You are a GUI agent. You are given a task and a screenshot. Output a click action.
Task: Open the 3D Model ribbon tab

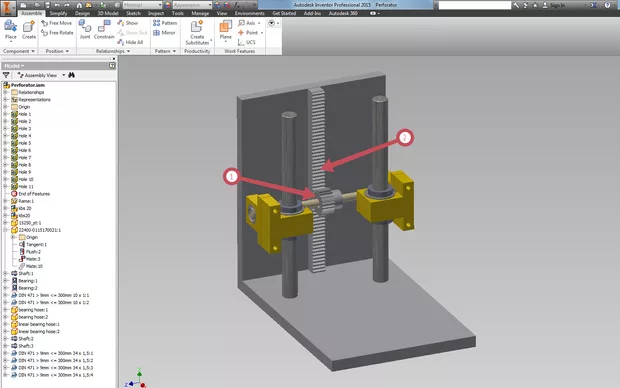coord(108,13)
